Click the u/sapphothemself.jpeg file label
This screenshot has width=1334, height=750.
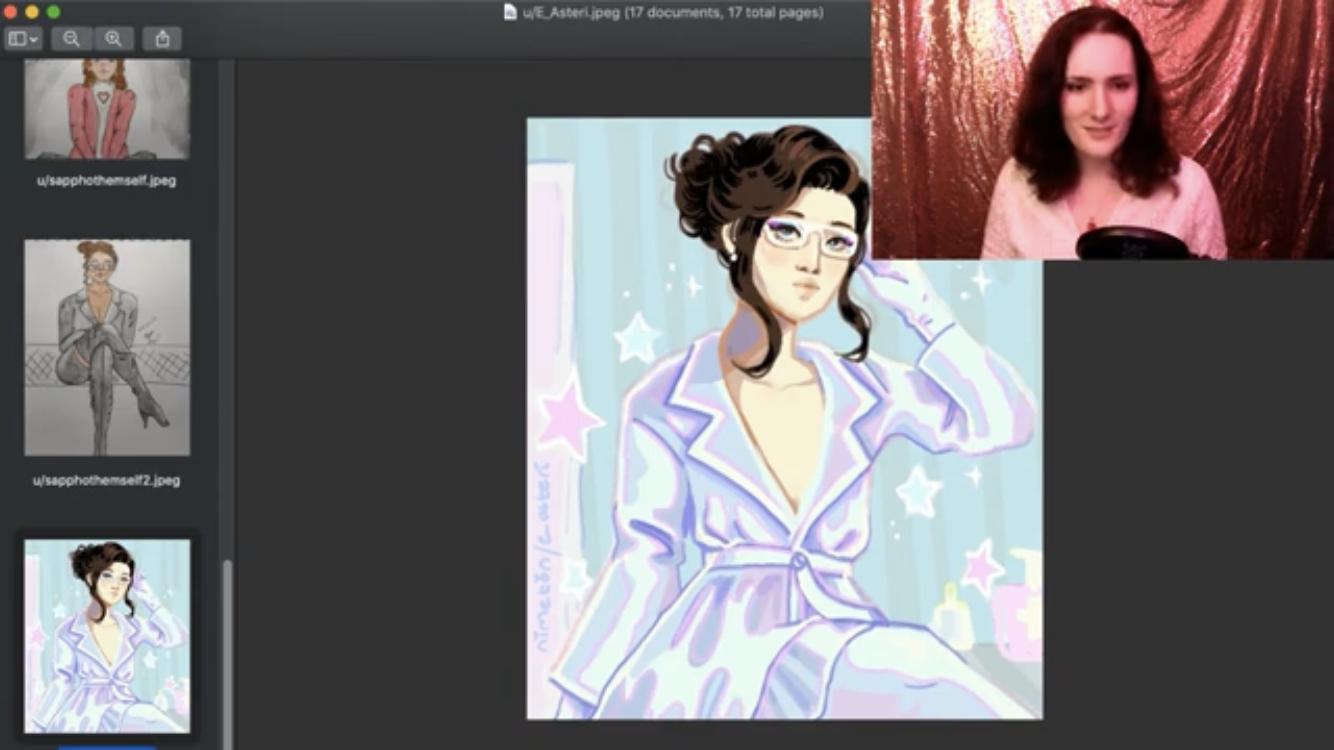coord(107,181)
